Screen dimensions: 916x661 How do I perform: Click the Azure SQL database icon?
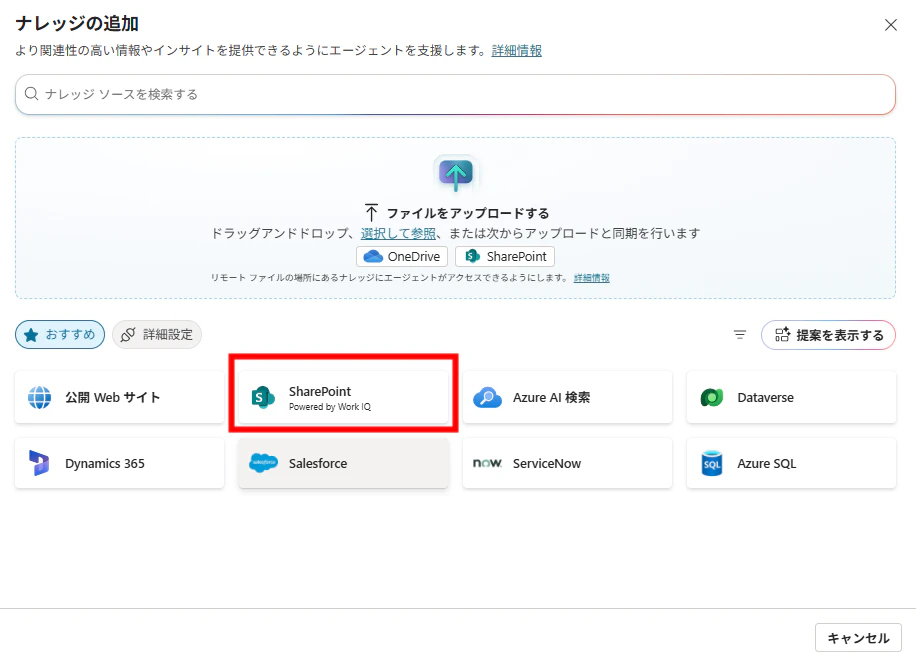tap(712, 463)
